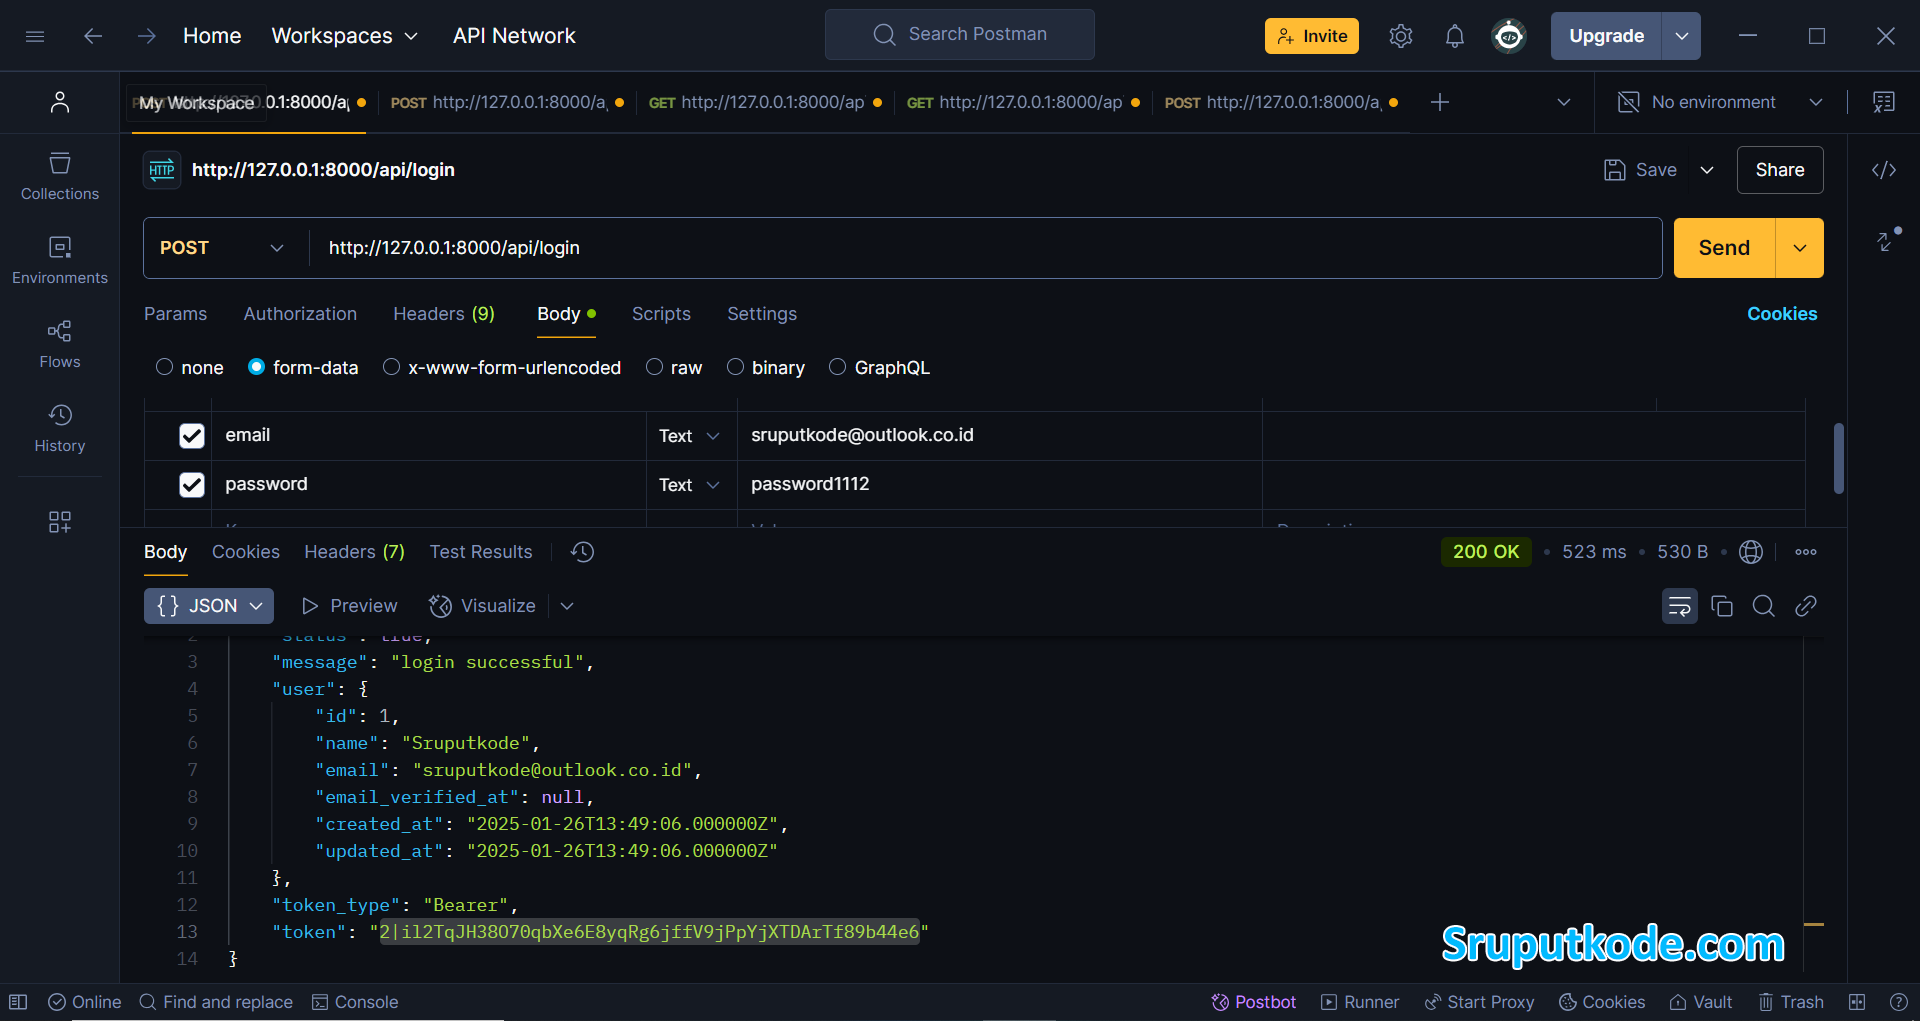Image resolution: width=1920 pixels, height=1021 pixels.
Task: Open Runner in the status bar
Action: [x=1360, y=1002]
